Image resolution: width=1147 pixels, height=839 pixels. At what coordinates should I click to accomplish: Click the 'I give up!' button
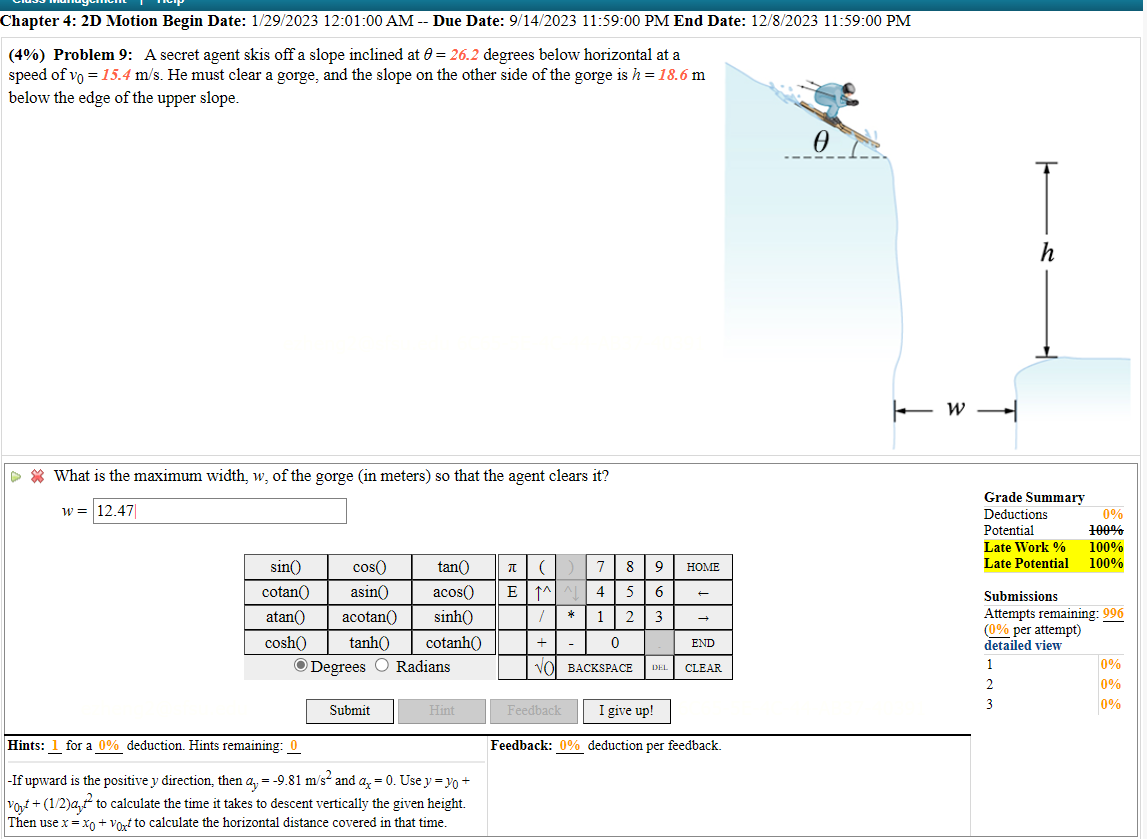626,711
